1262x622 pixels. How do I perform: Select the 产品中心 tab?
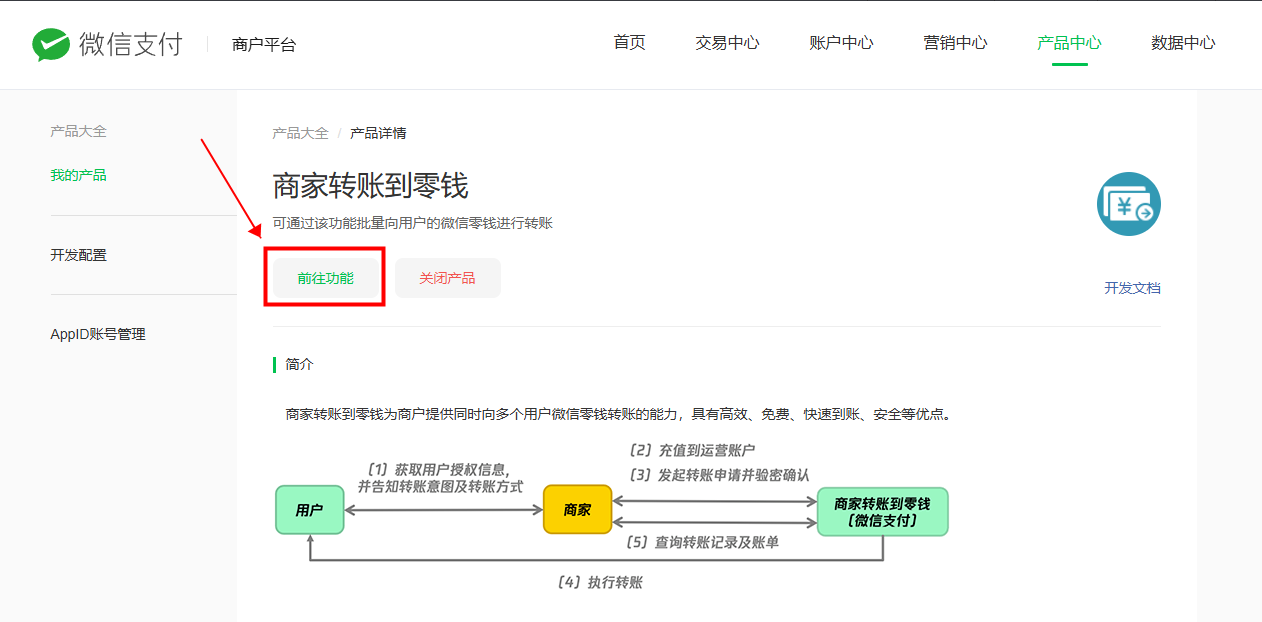tap(1069, 43)
